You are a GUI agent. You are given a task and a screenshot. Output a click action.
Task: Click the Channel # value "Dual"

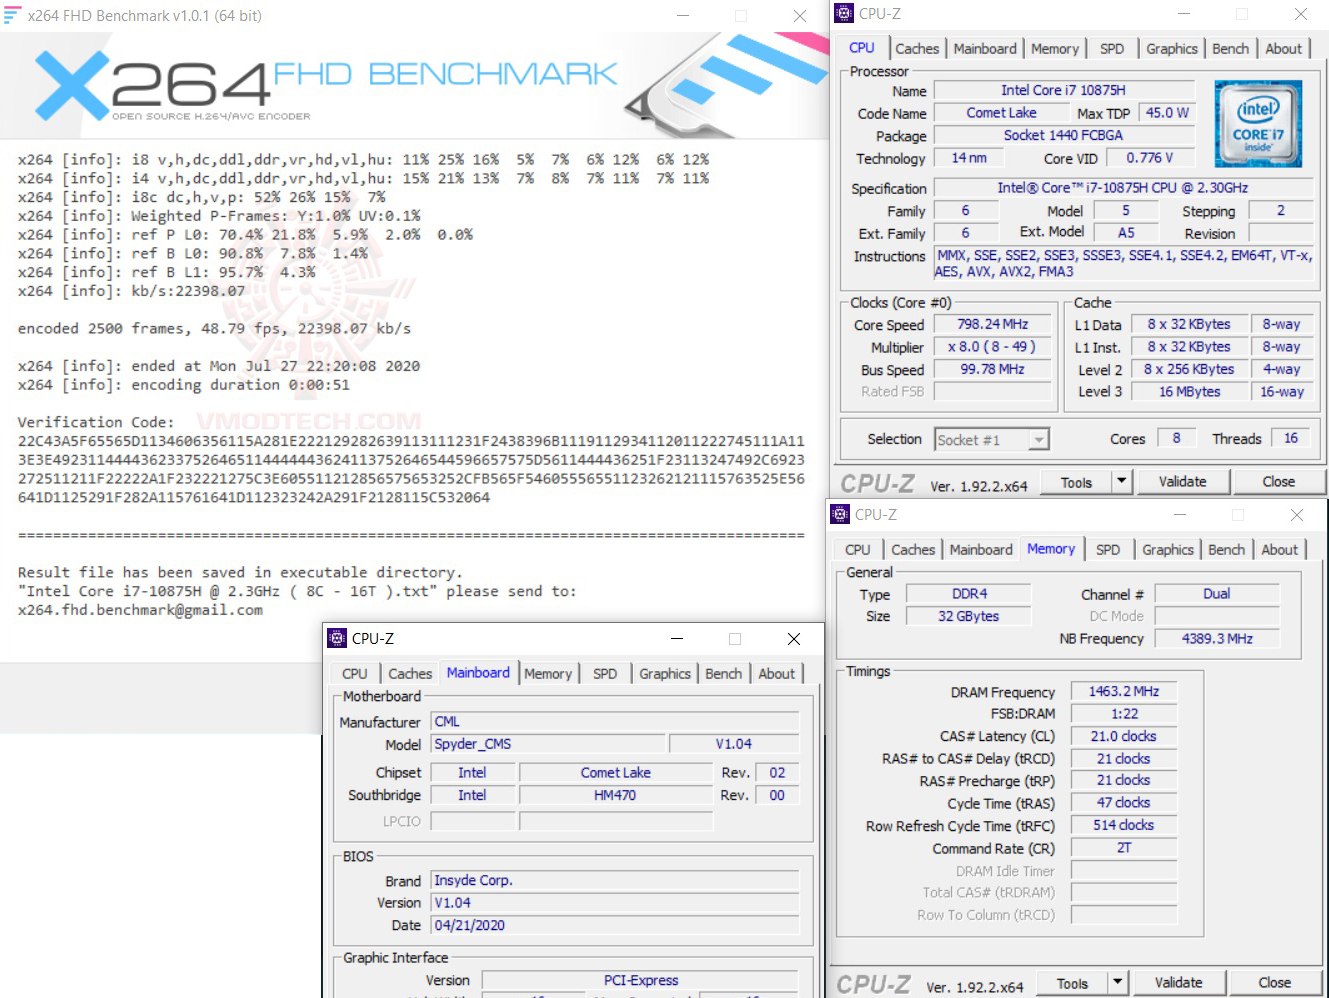[1217, 594]
